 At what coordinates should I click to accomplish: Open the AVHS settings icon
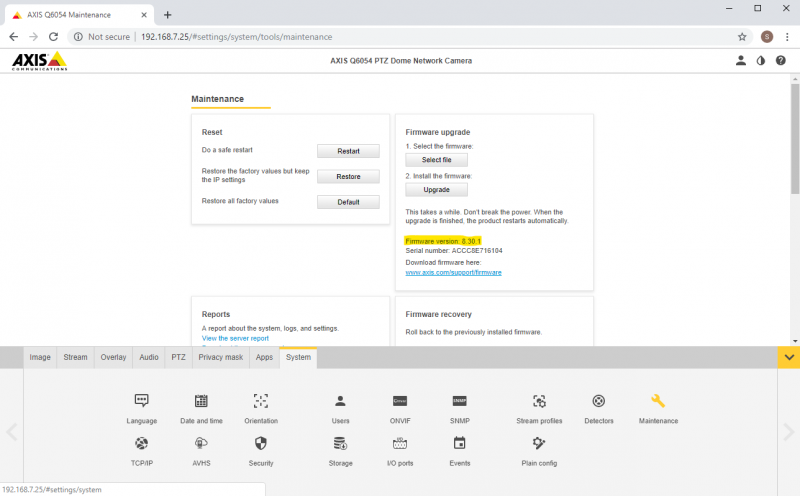tap(201, 443)
